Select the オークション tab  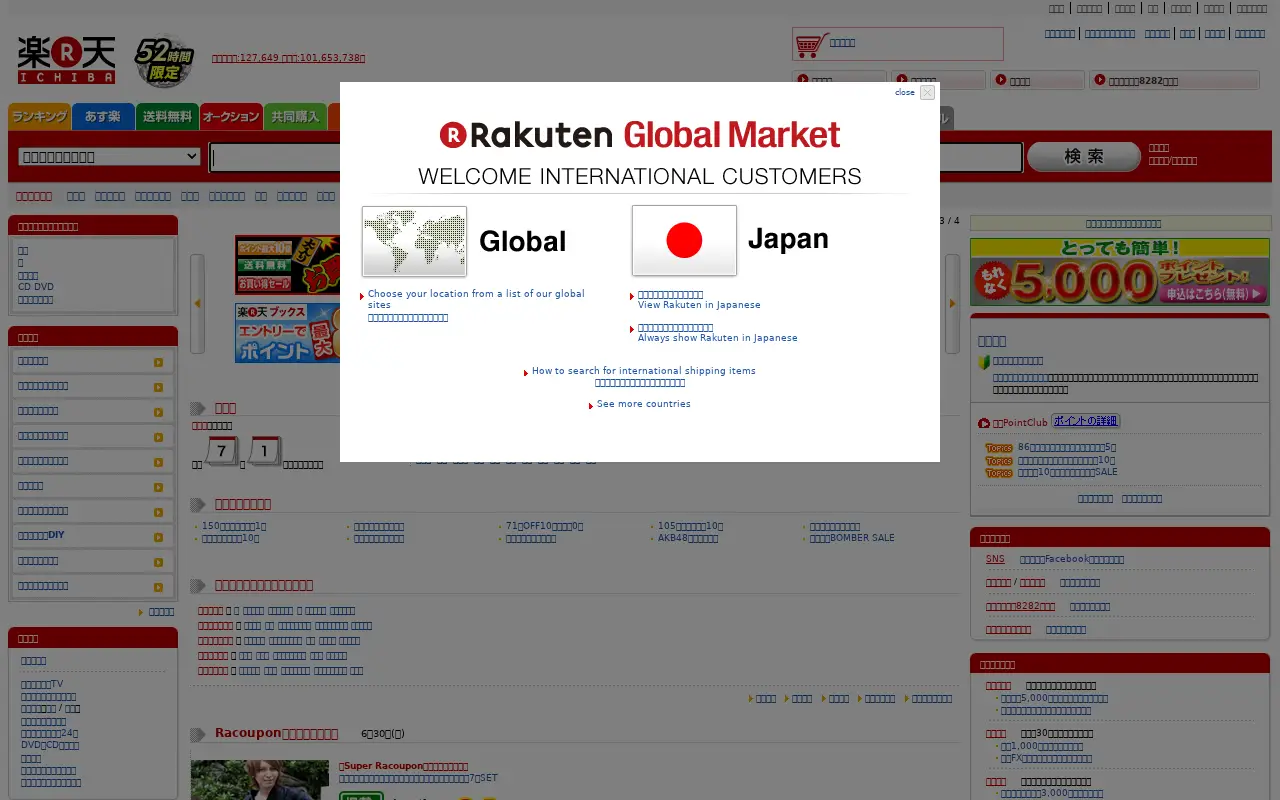[231, 117]
